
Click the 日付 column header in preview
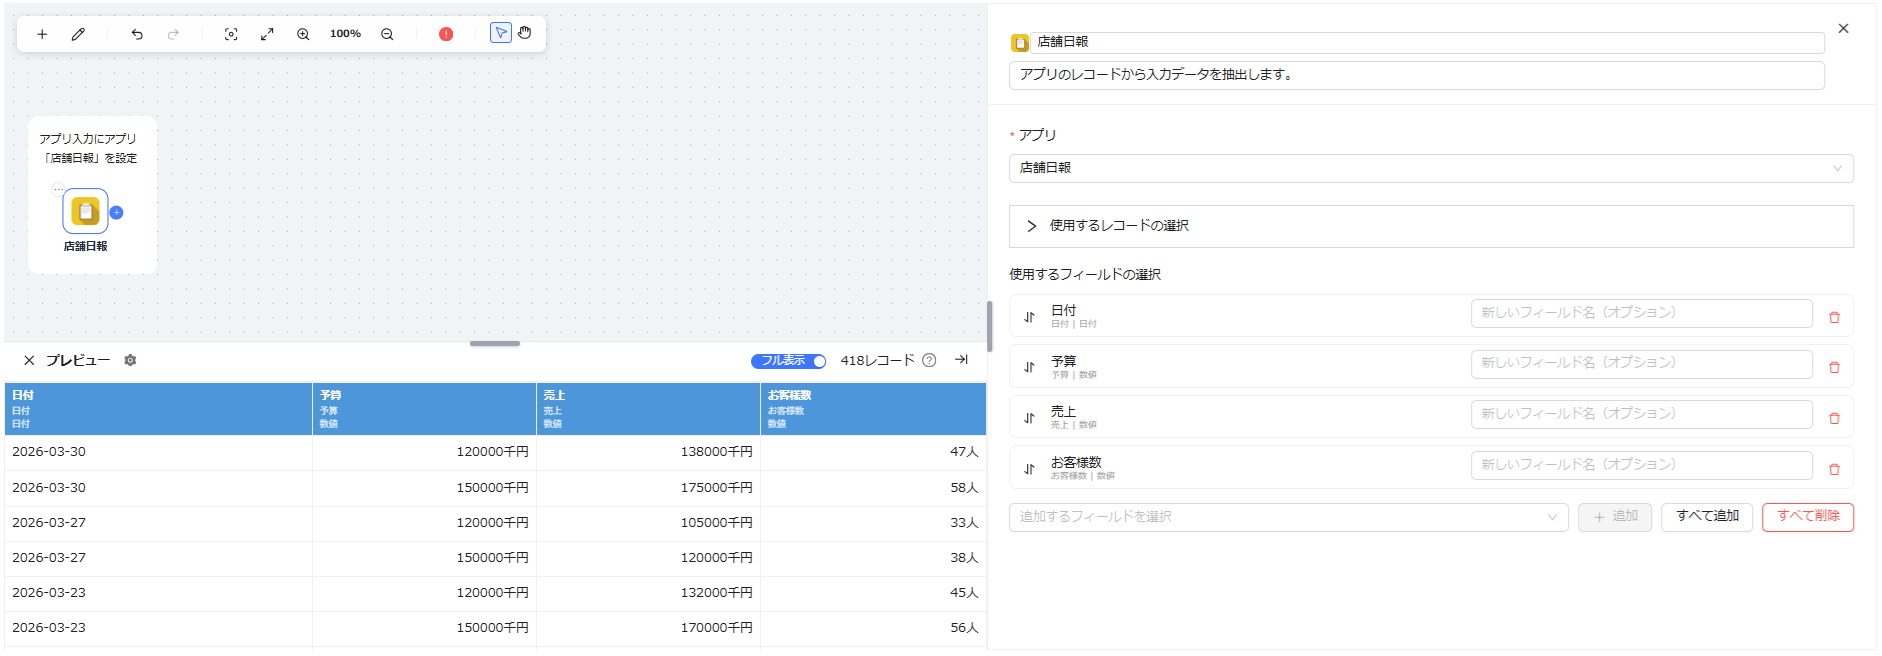click(158, 409)
